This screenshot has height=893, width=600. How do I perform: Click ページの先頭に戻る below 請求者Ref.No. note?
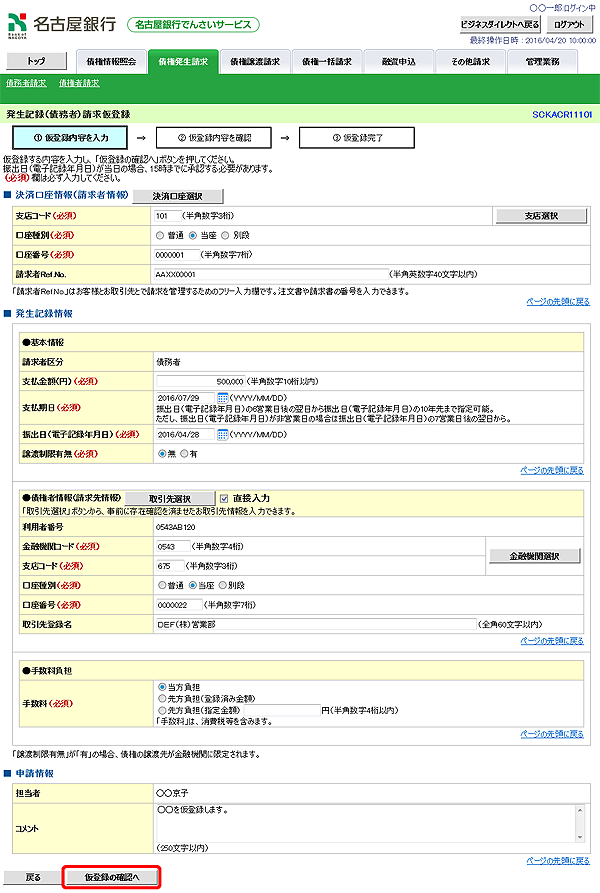click(x=558, y=302)
